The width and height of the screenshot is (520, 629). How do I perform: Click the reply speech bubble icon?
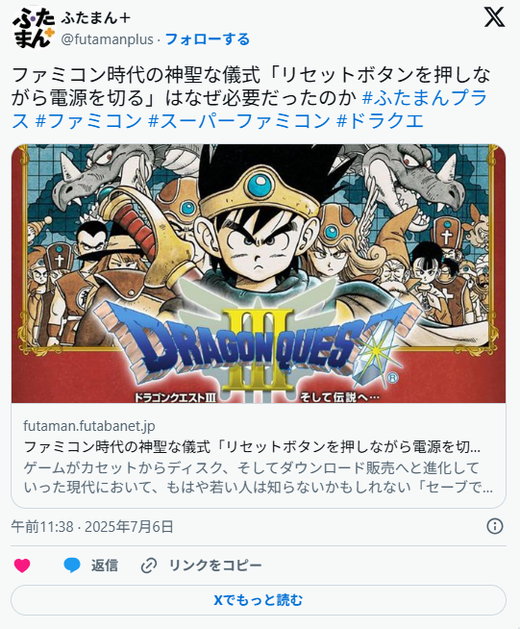tap(72, 565)
